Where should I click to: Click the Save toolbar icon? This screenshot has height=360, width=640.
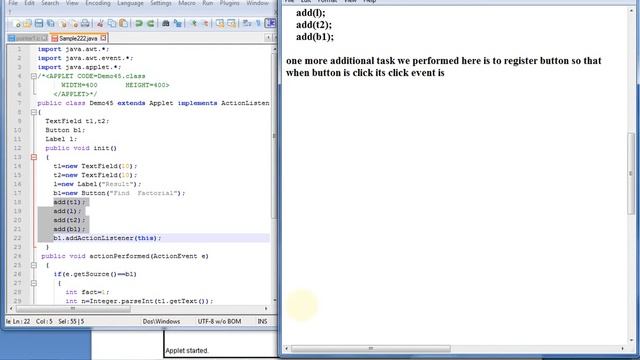tap(39, 24)
